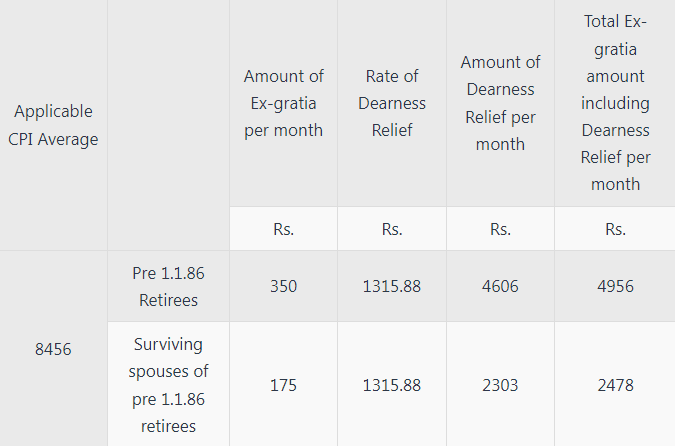Select Amount of Dearness Relief per month header

(500, 103)
